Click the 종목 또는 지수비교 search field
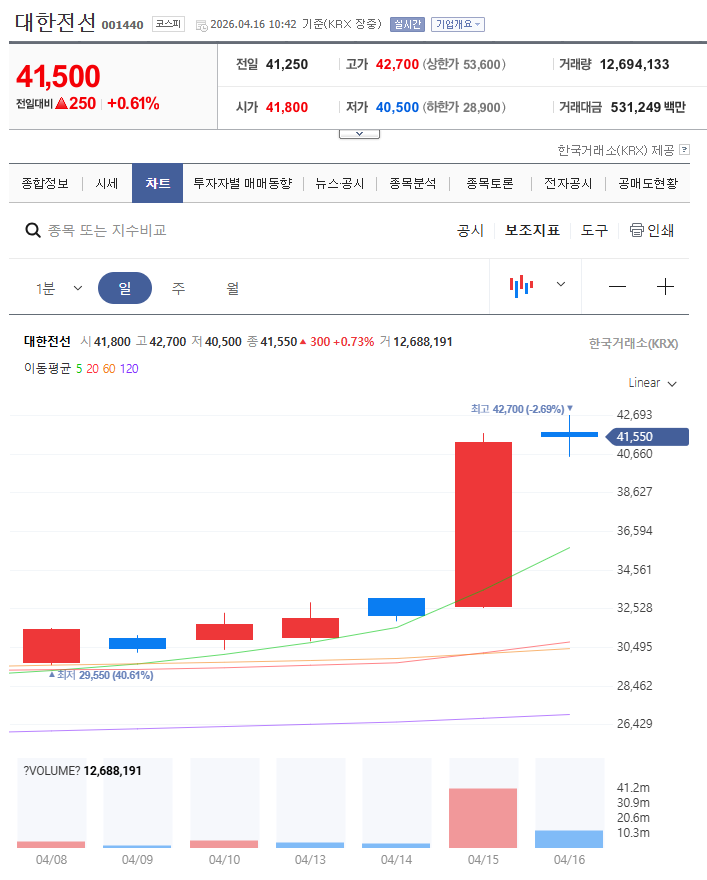 tap(107, 231)
